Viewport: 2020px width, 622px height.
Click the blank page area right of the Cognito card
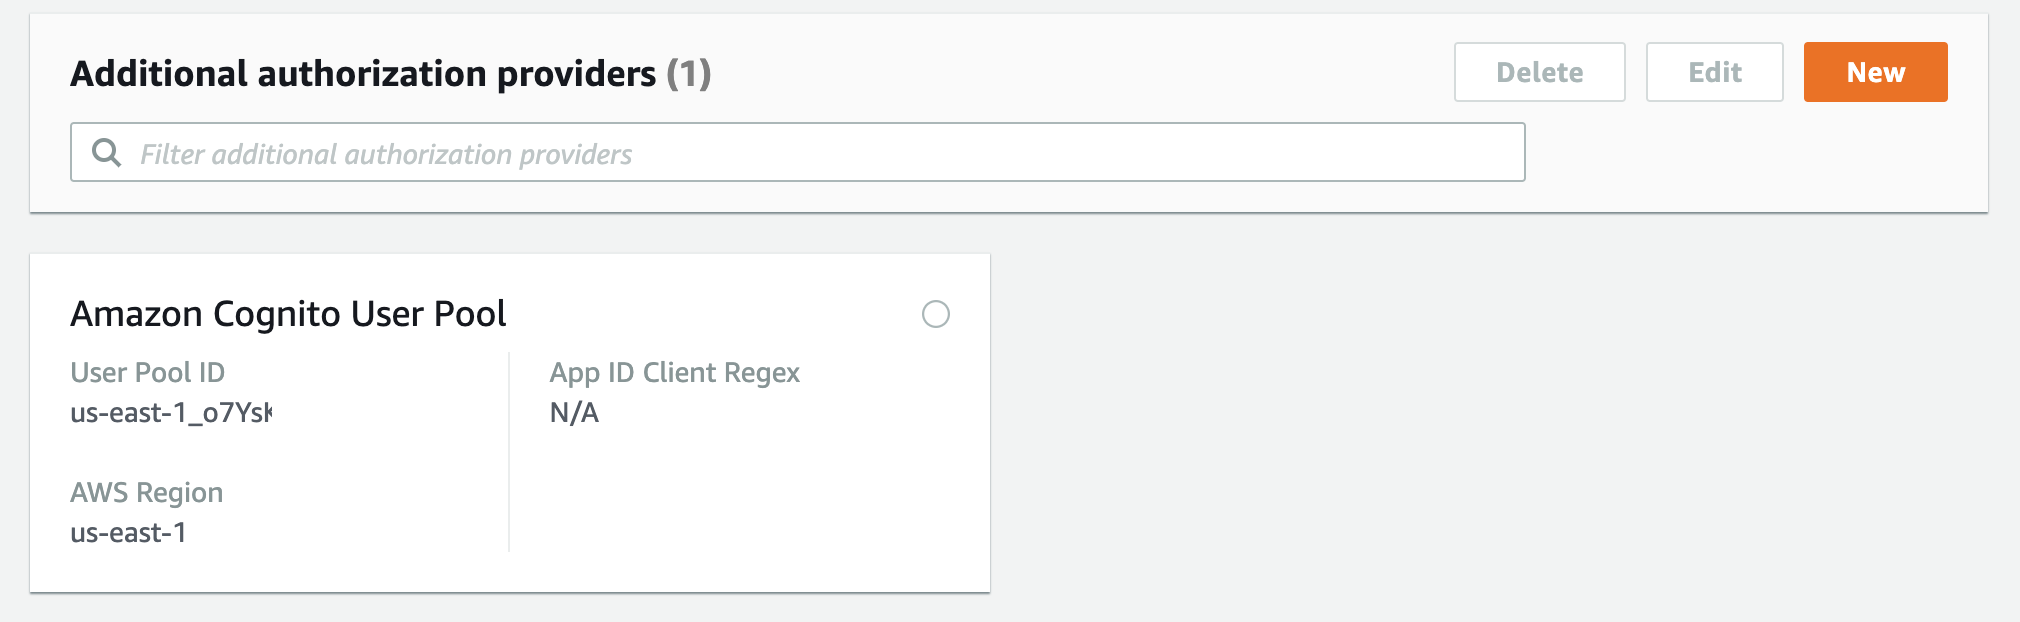pos(1500,422)
